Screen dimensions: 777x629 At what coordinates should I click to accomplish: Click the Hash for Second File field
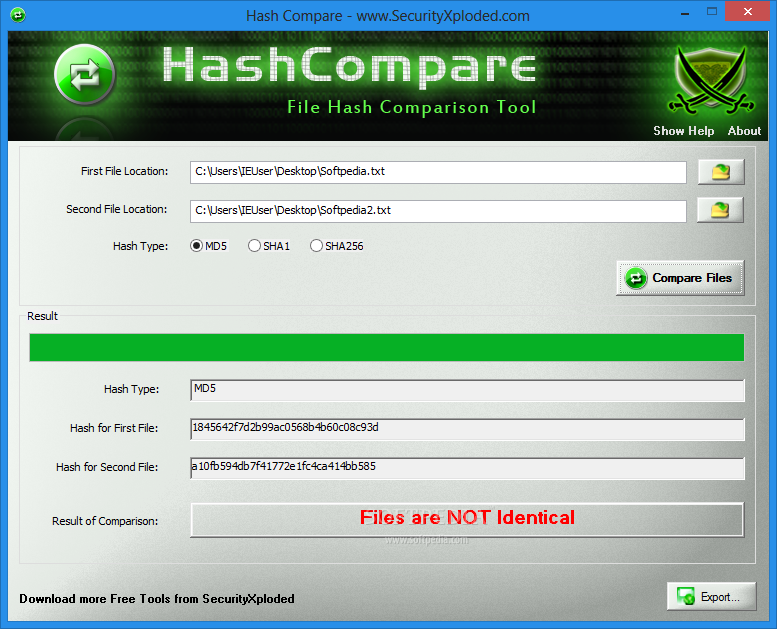467,468
